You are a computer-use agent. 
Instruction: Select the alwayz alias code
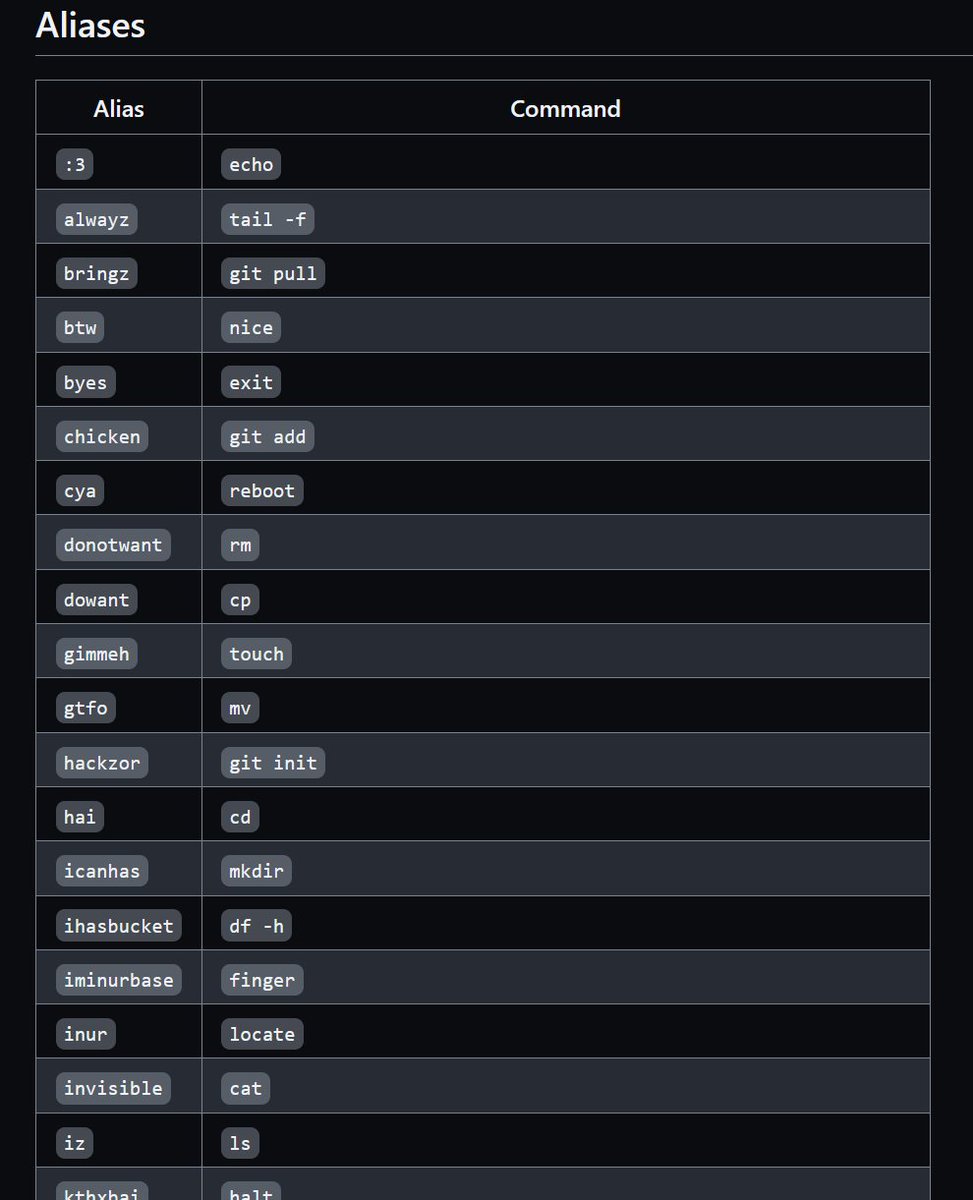pos(96,219)
